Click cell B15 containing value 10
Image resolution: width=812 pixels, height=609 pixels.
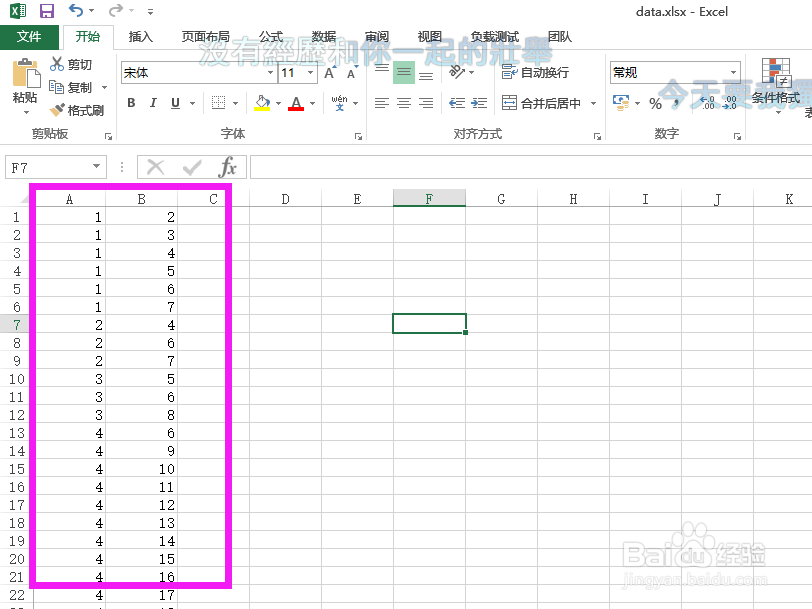141,469
